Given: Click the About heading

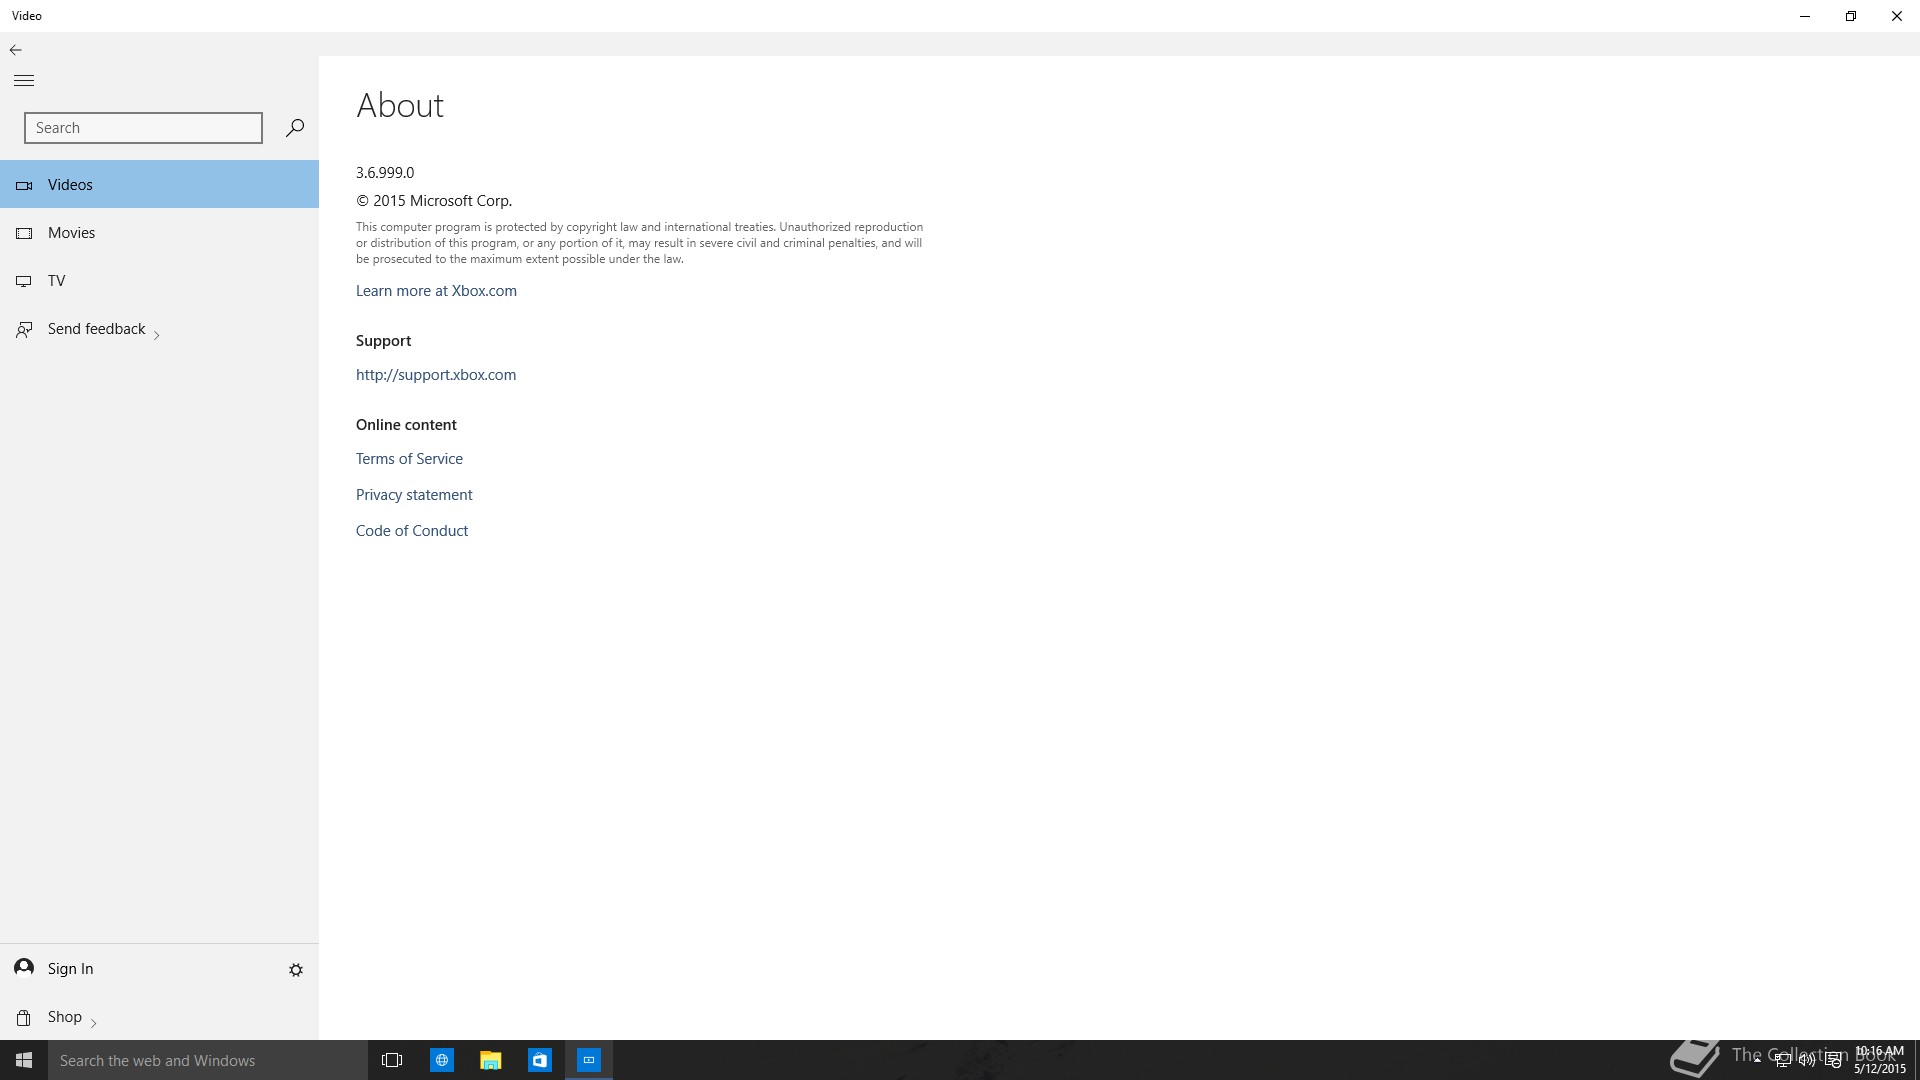Looking at the screenshot, I should point(400,105).
